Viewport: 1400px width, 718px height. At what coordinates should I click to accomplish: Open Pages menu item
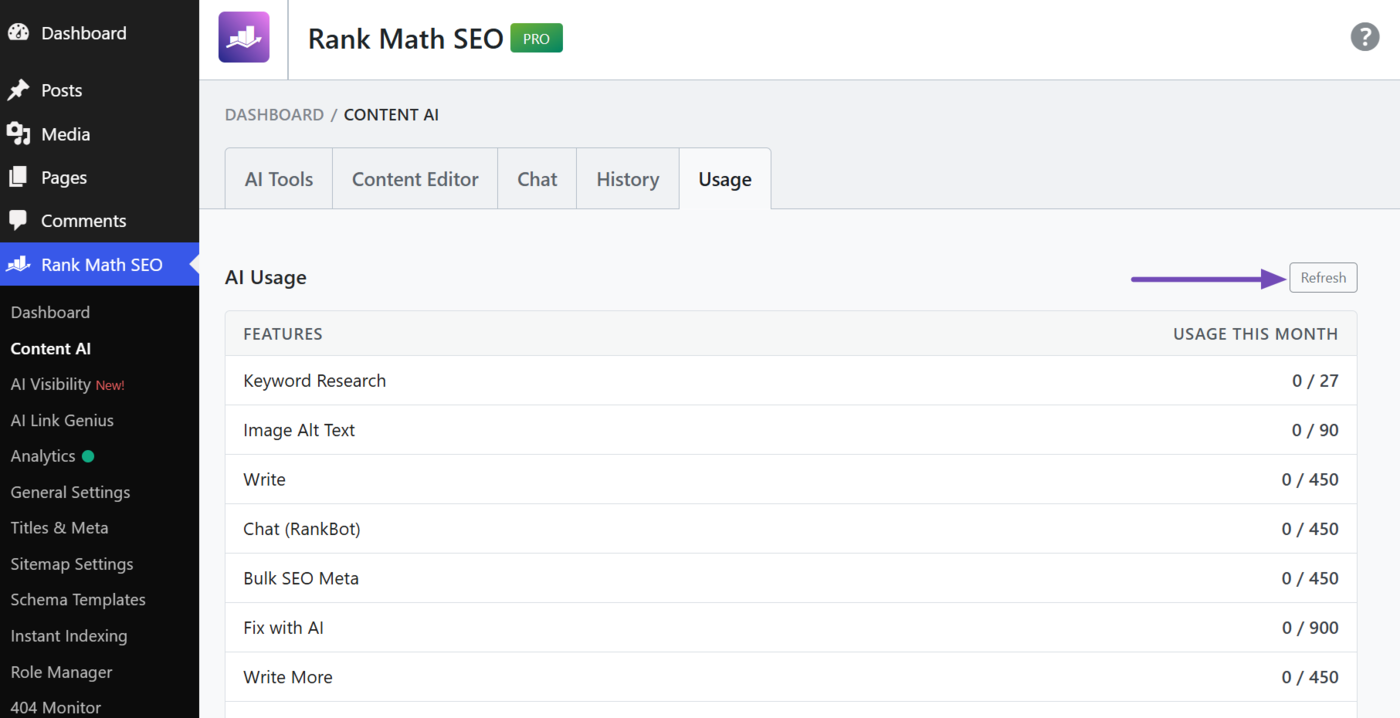tap(64, 177)
